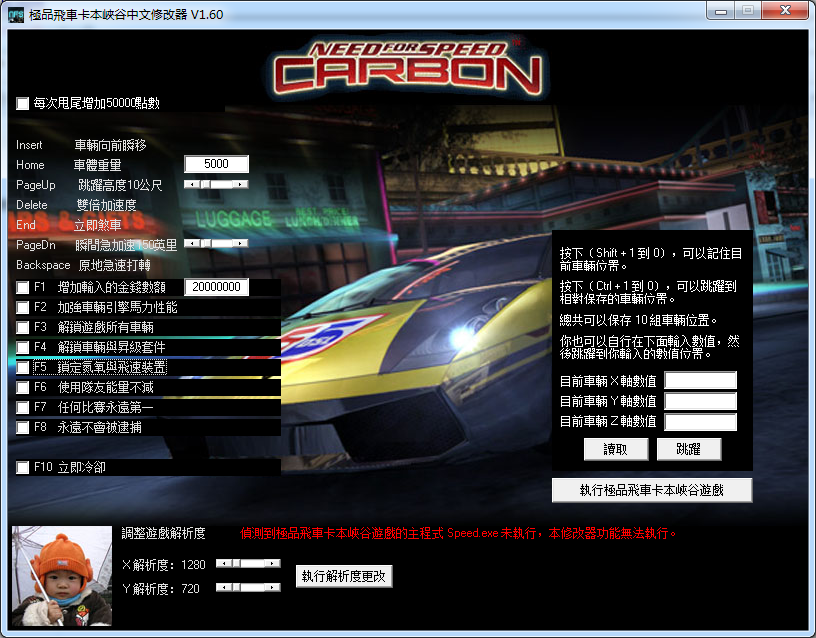The height and width of the screenshot is (638, 816).
Task: Click the "PageUp" hotkey label
Action: click(35, 185)
